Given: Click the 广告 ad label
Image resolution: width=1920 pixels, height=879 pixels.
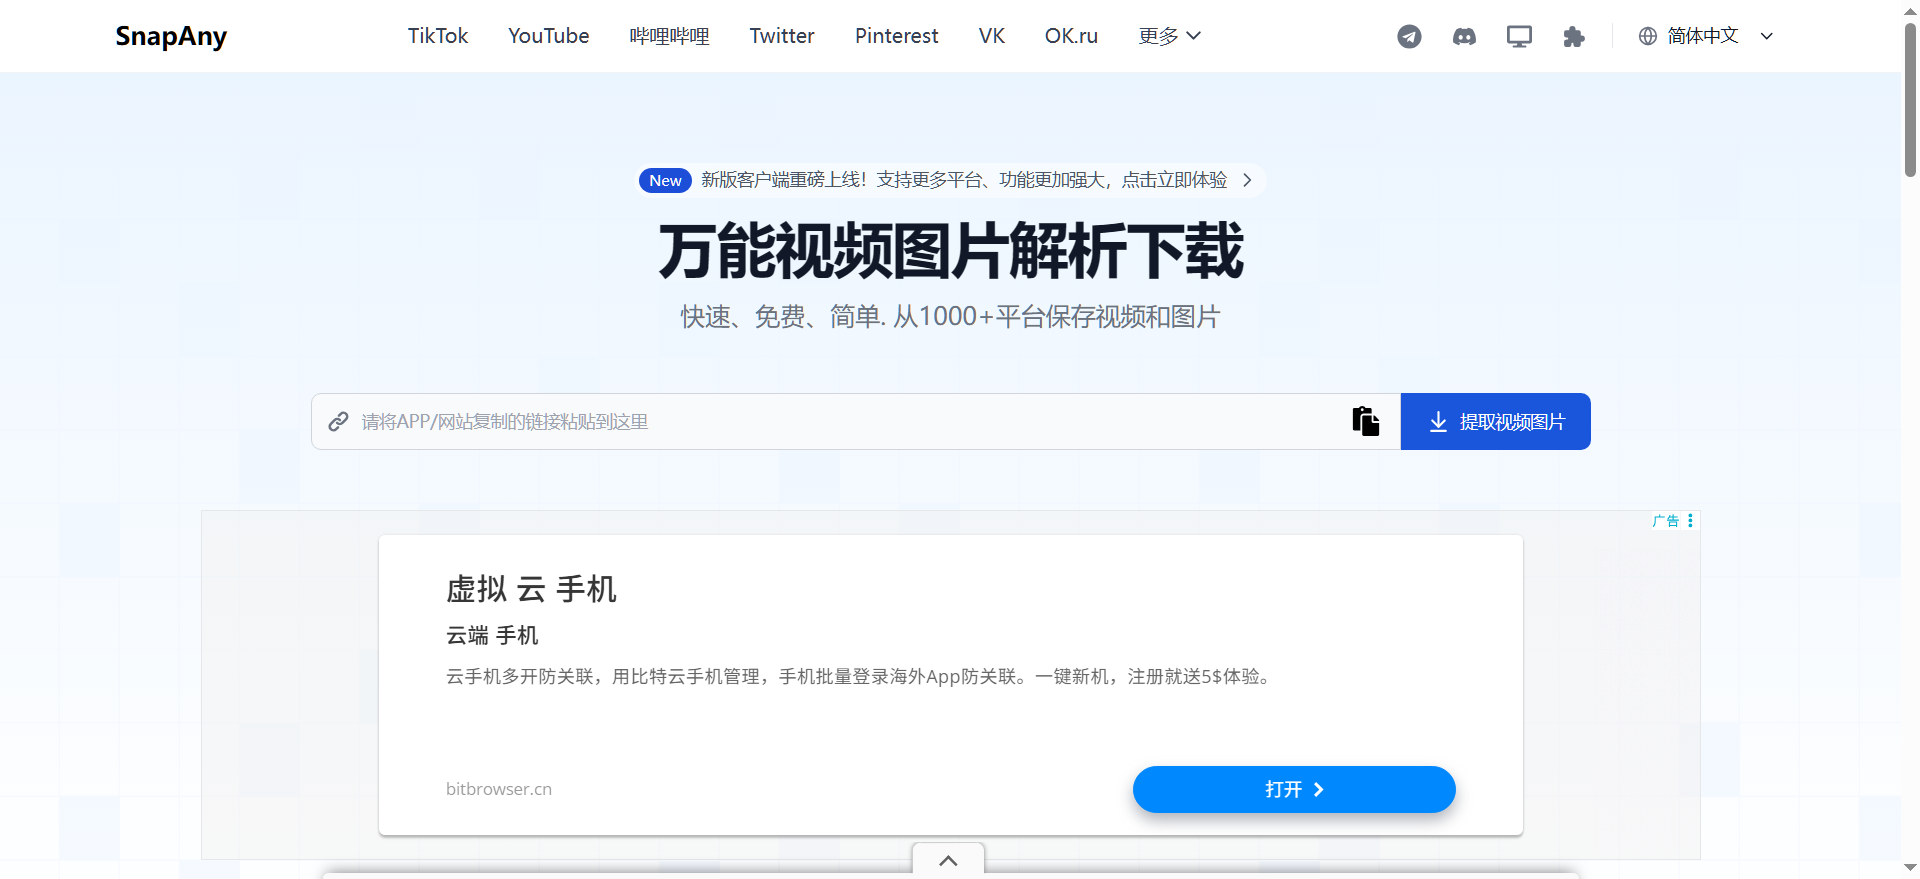Looking at the screenshot, I should (1666, 520).
